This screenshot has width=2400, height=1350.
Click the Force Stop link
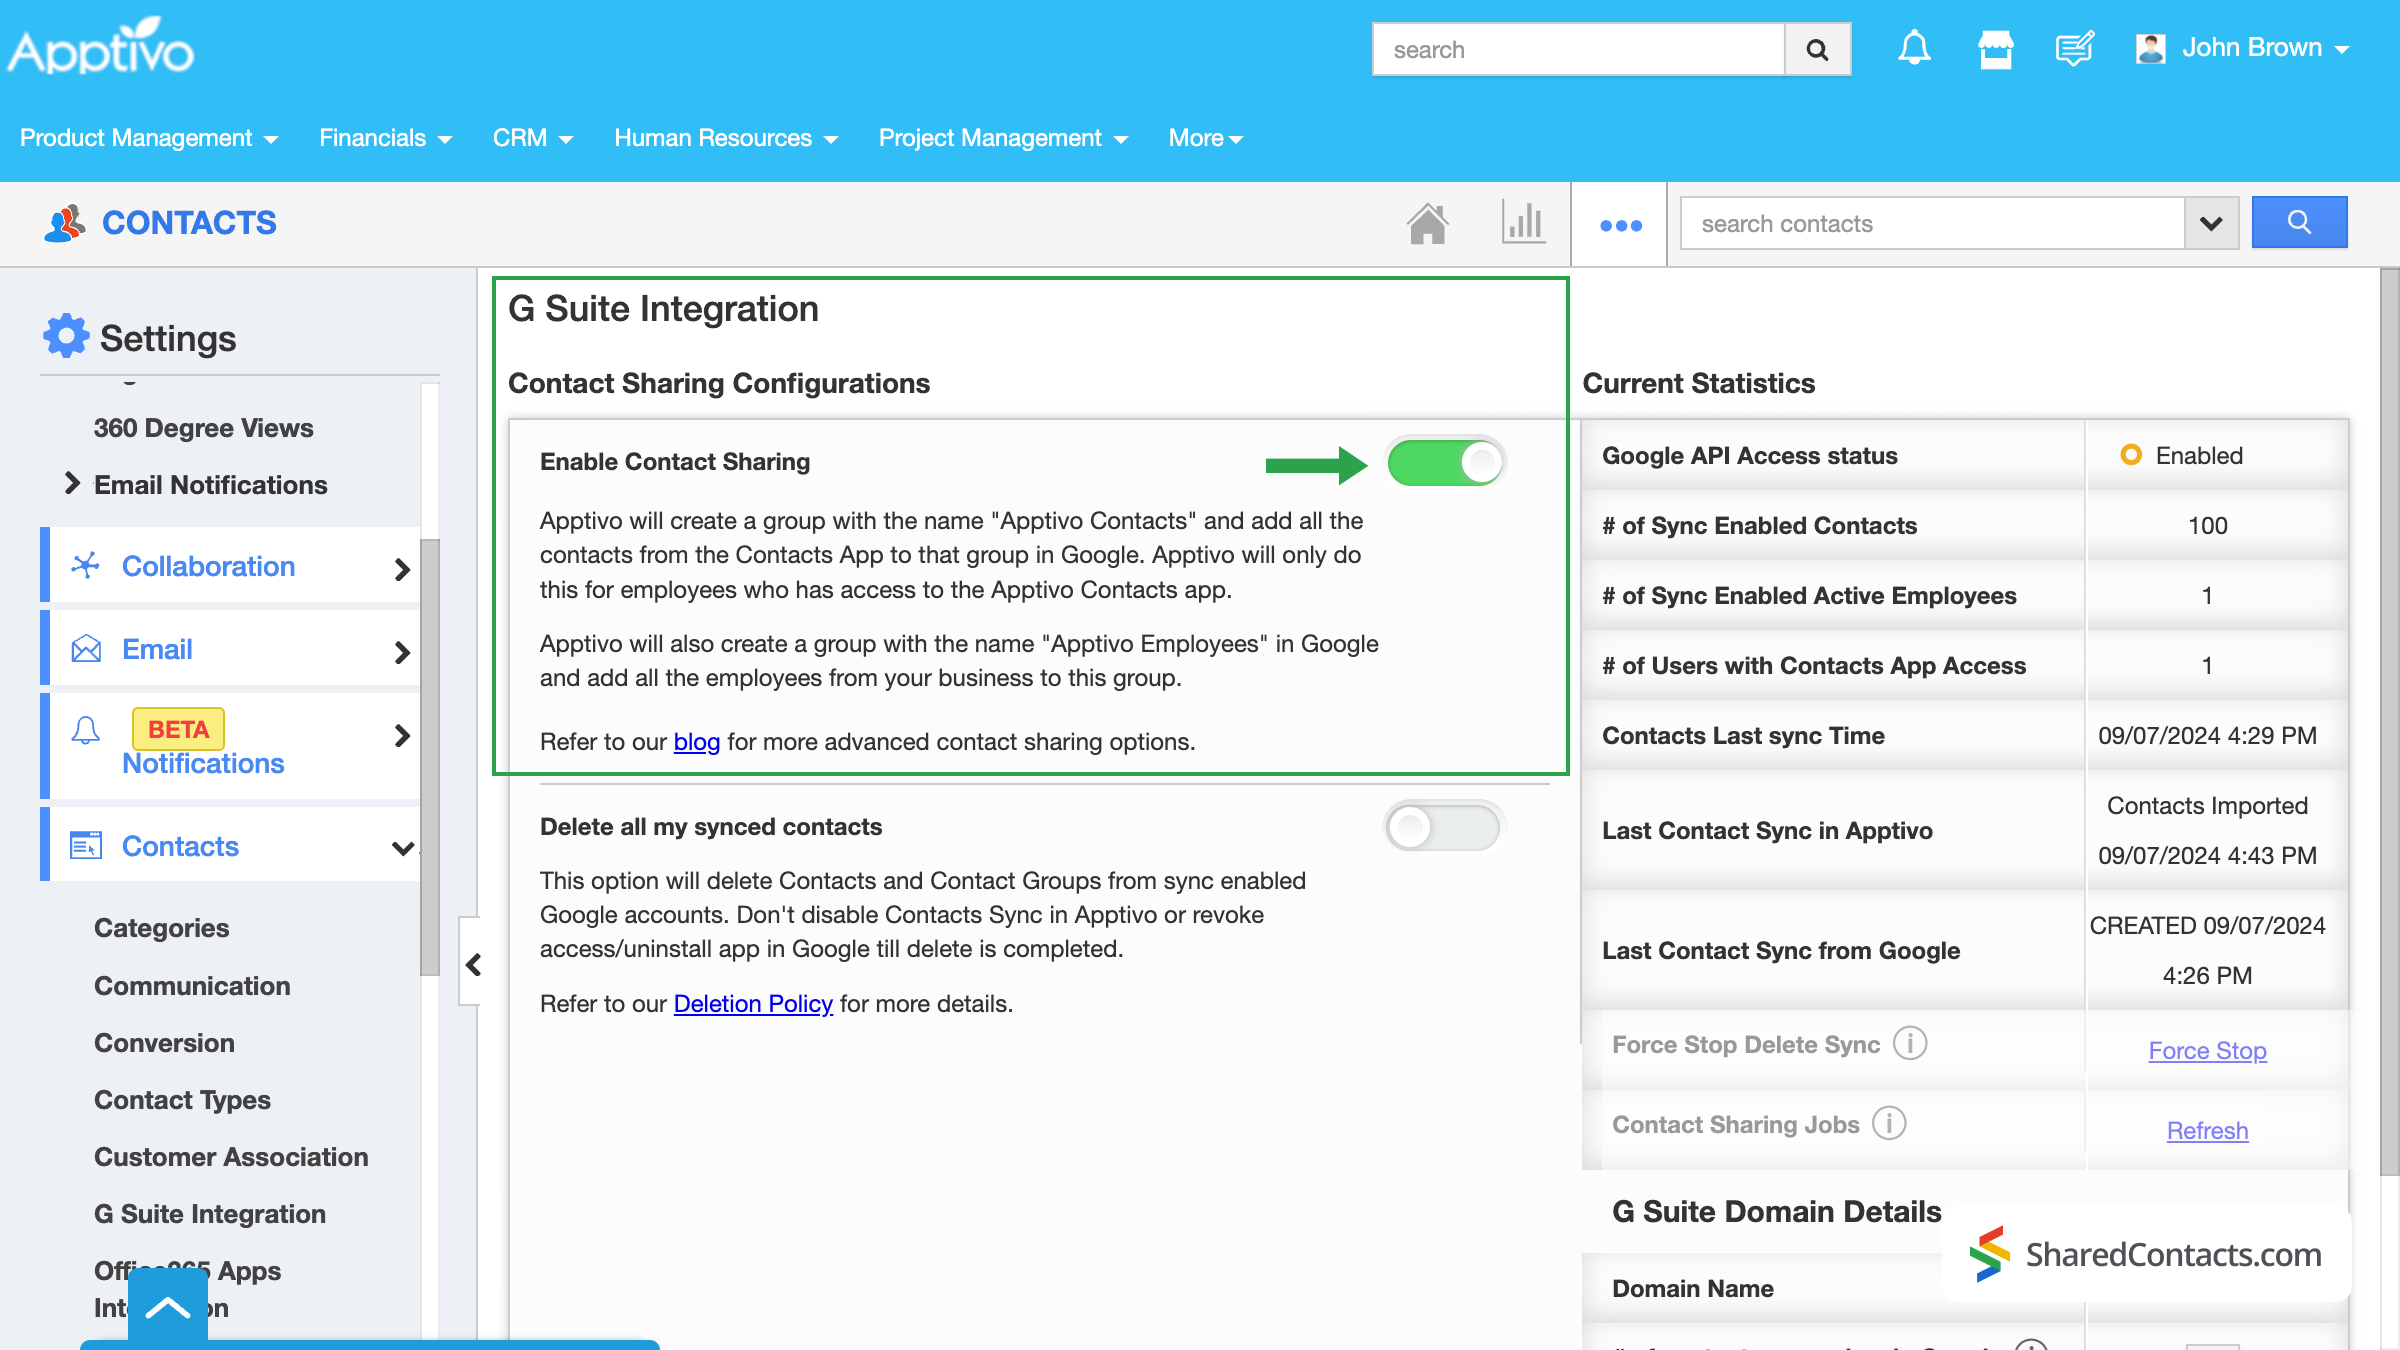[2207, 1051]
